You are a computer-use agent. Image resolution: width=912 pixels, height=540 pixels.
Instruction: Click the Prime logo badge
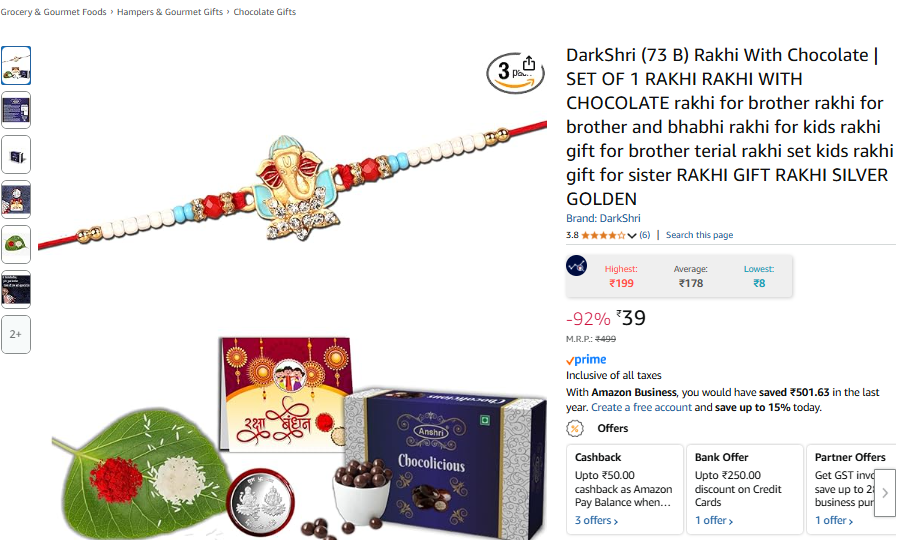click(x=586, y=359)
